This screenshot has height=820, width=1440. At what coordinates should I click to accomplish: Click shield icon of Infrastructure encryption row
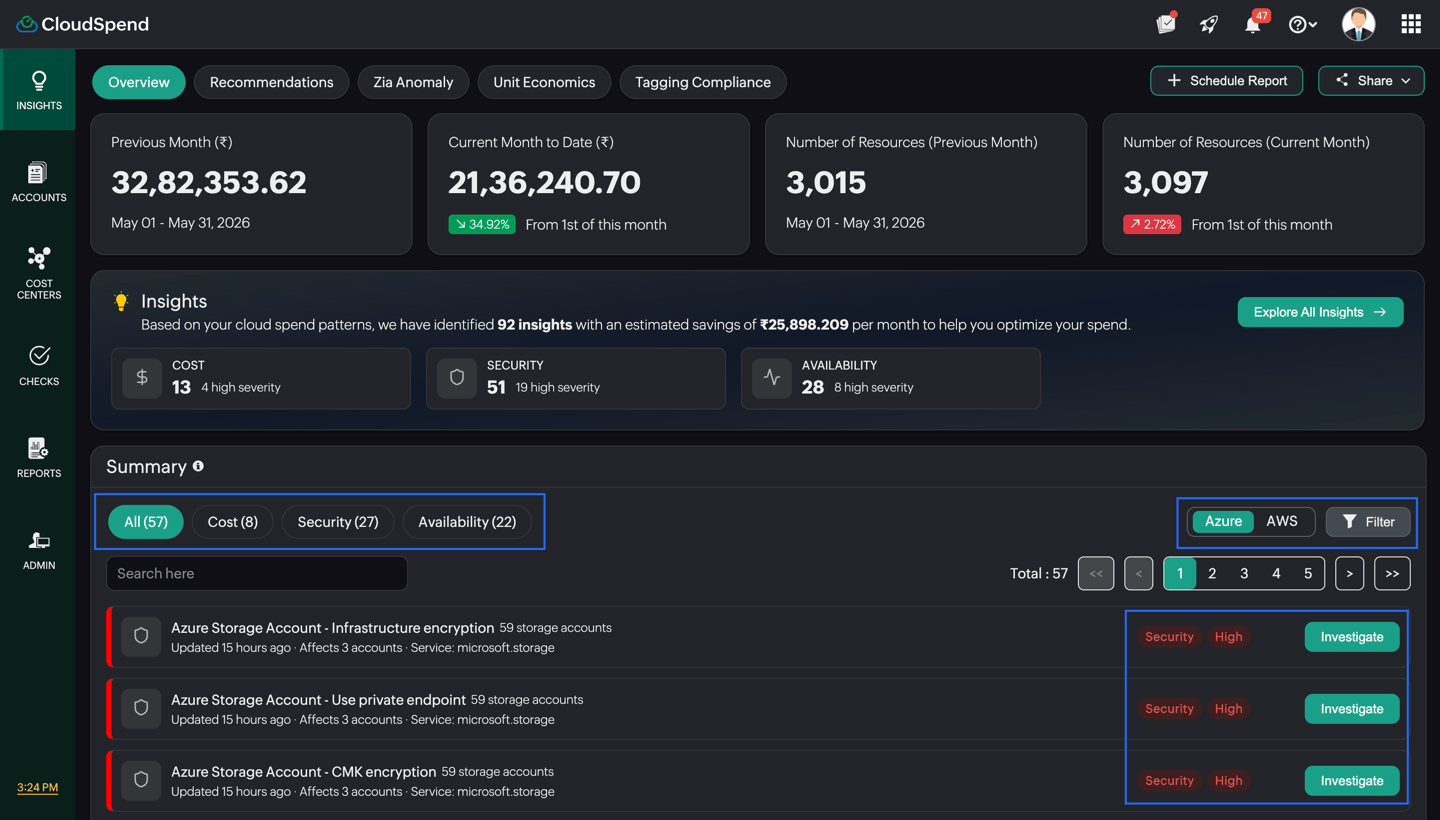tap(141, 636)
